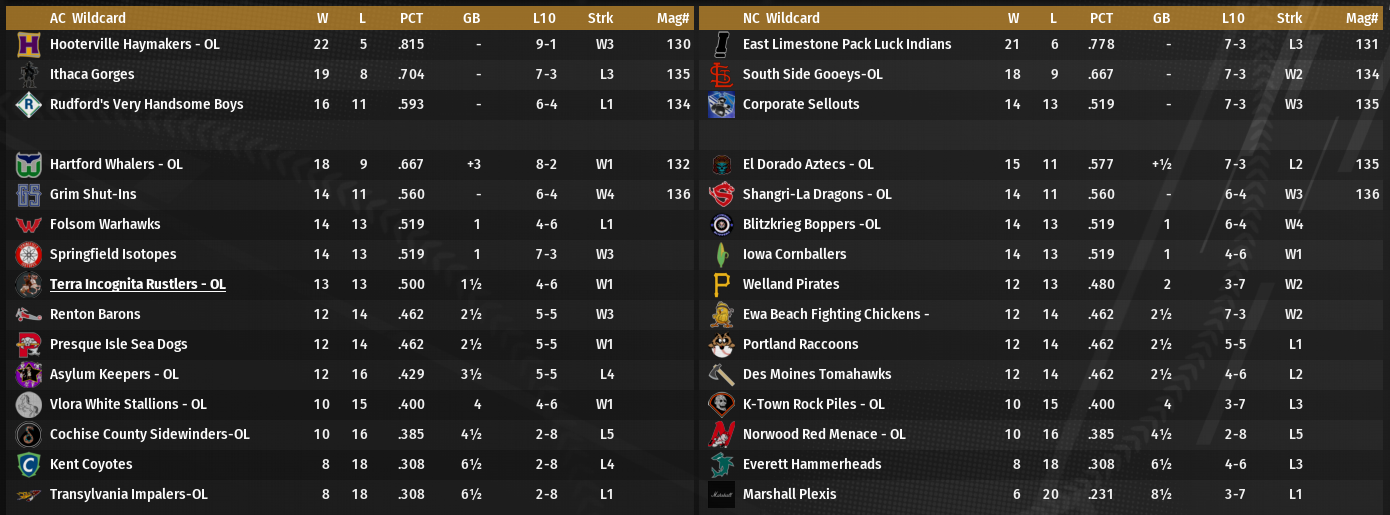Click the South Side Gooeys logo
The image size is (1390, 515).
(721, 75)
